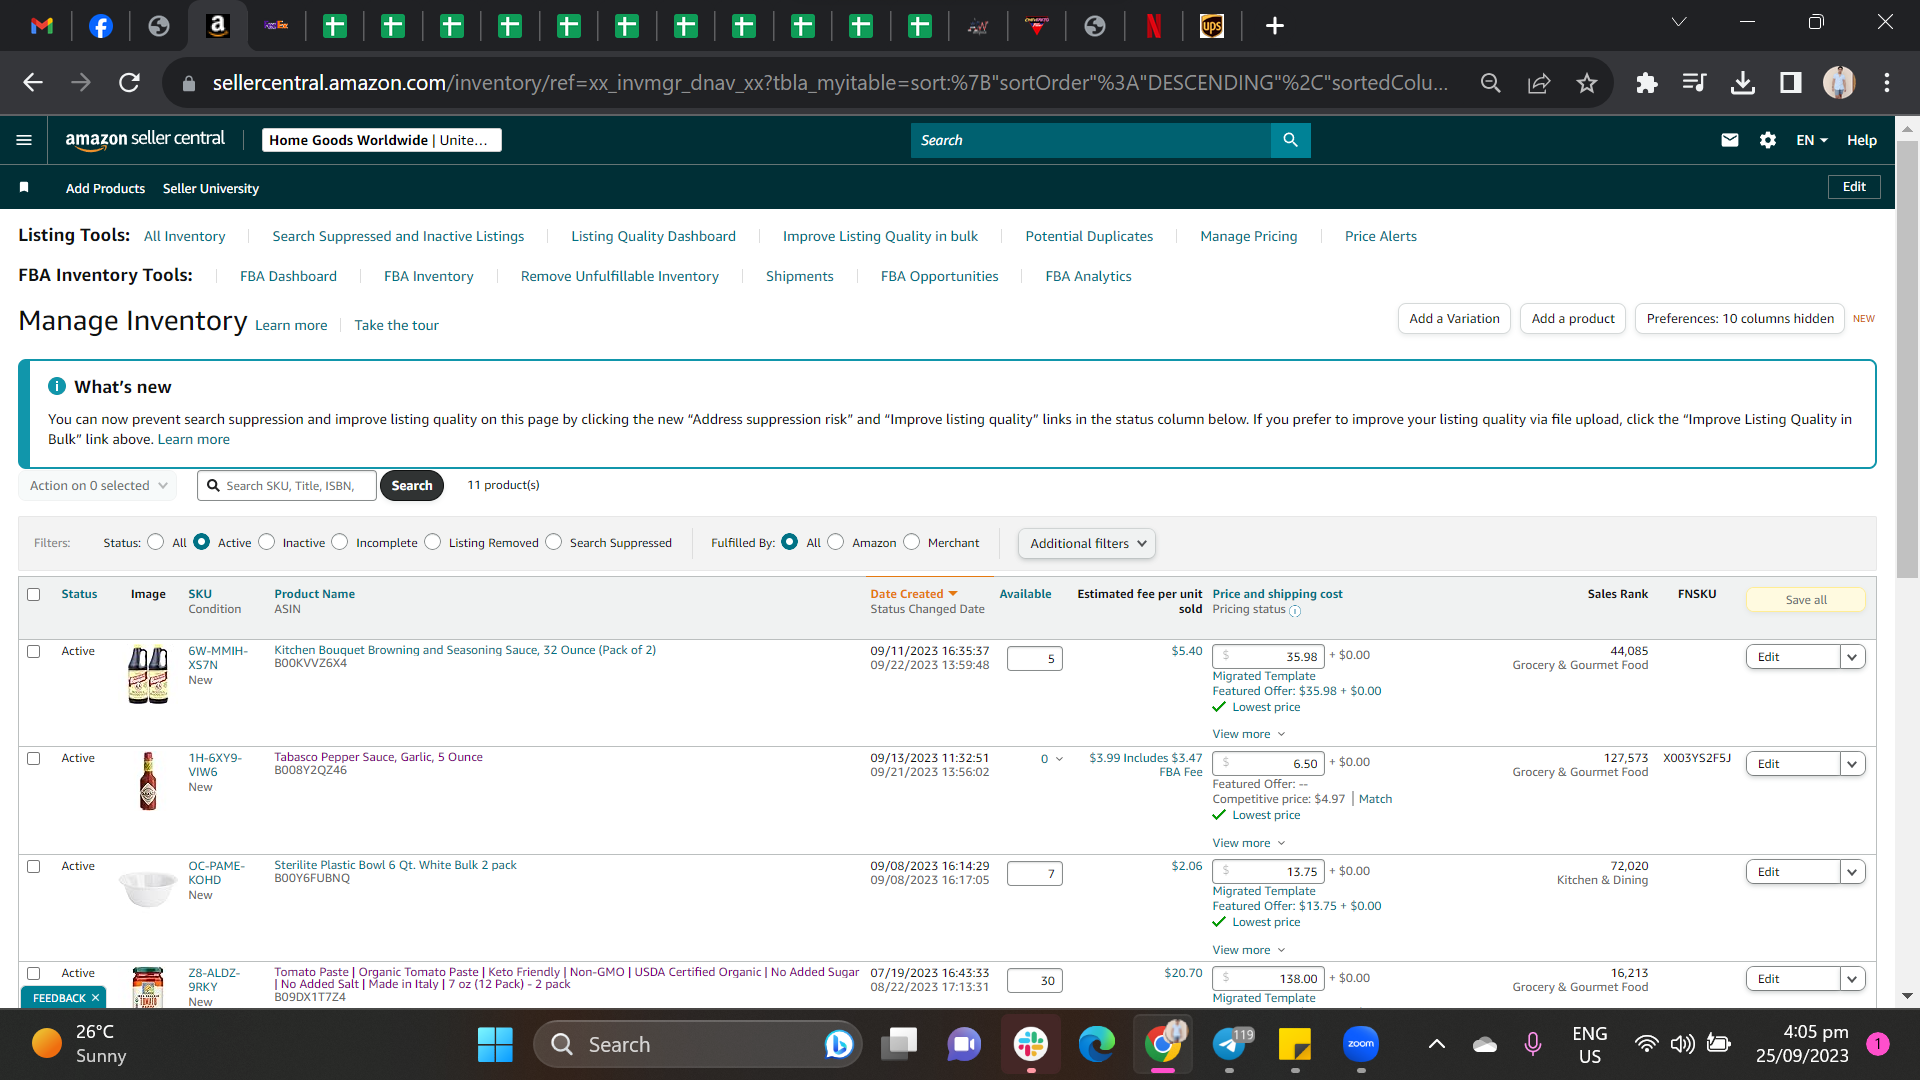The height and width of the screenshot is (1080, 1920).
Task: Open the UPS browser tab
Action: (1212, 26)
